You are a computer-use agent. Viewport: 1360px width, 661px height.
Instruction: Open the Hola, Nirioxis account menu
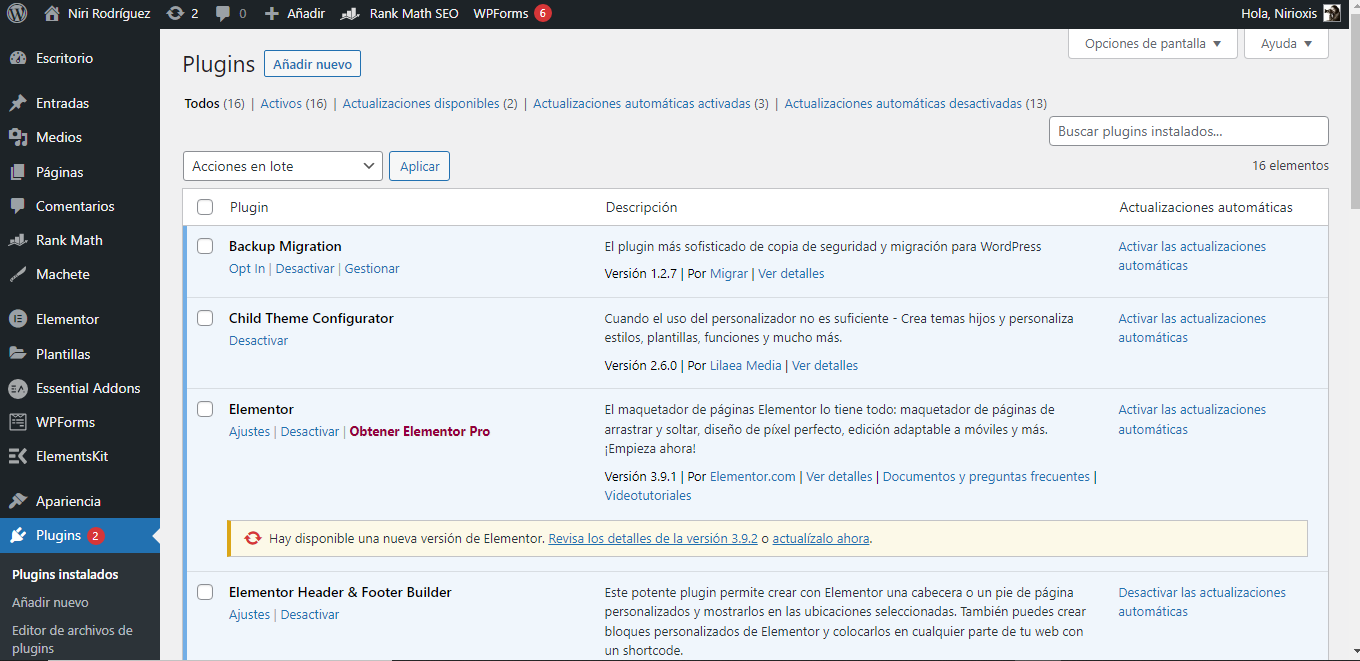point(1290,14)
